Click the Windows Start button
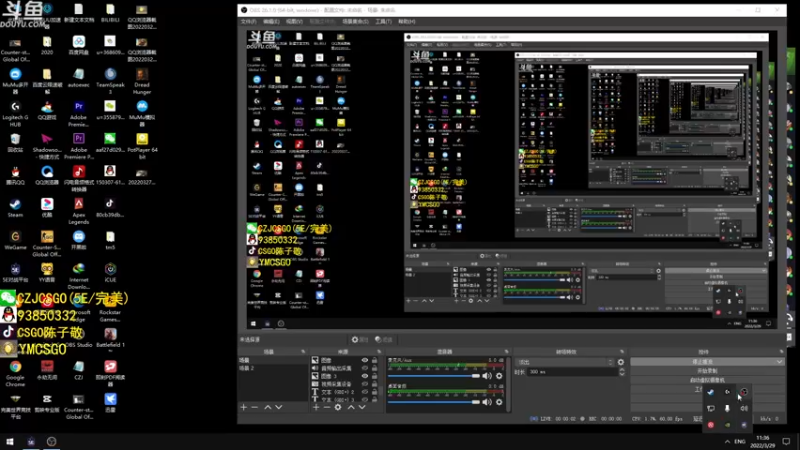 pos(10,441)
